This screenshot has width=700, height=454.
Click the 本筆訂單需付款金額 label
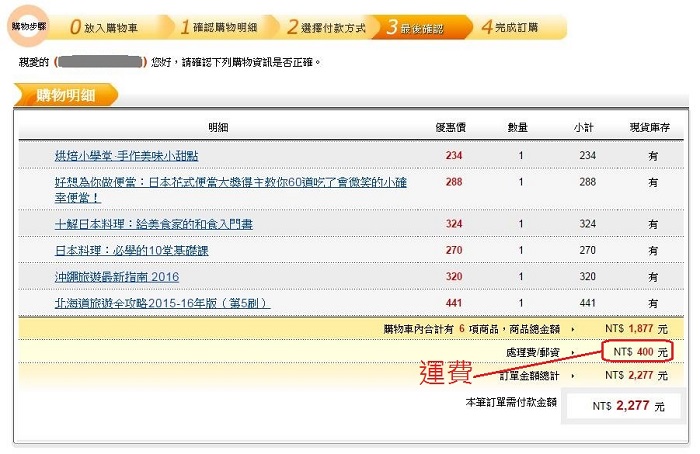(511, 402)
